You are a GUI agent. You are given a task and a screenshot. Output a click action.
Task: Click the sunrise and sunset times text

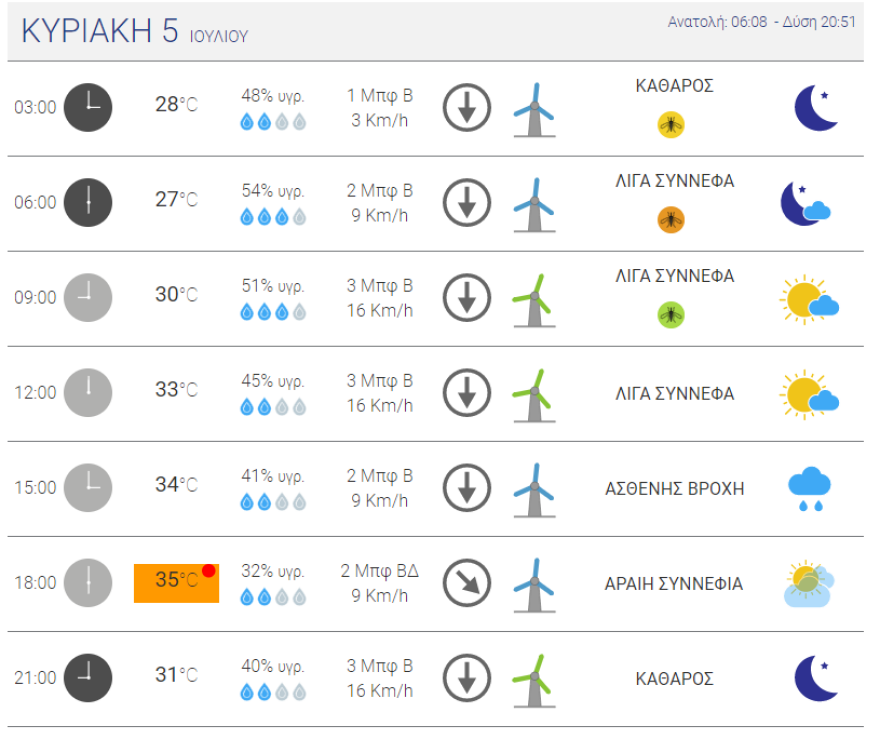[x=761, y=22]
